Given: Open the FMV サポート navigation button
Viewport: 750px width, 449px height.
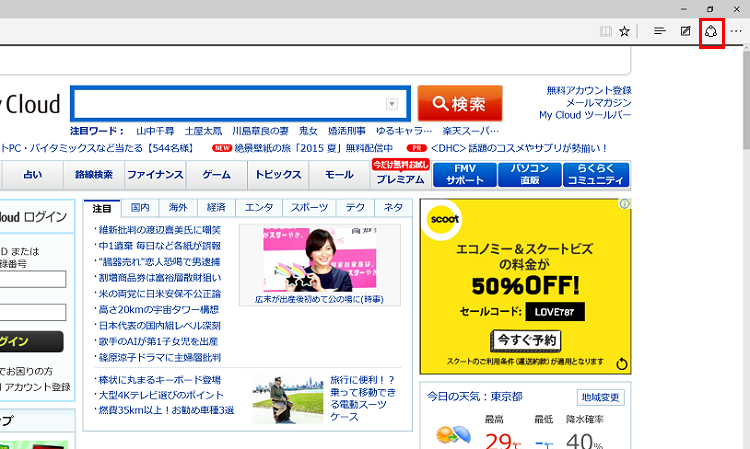Looking at the screenshot, I should click(x=465, y=175).
